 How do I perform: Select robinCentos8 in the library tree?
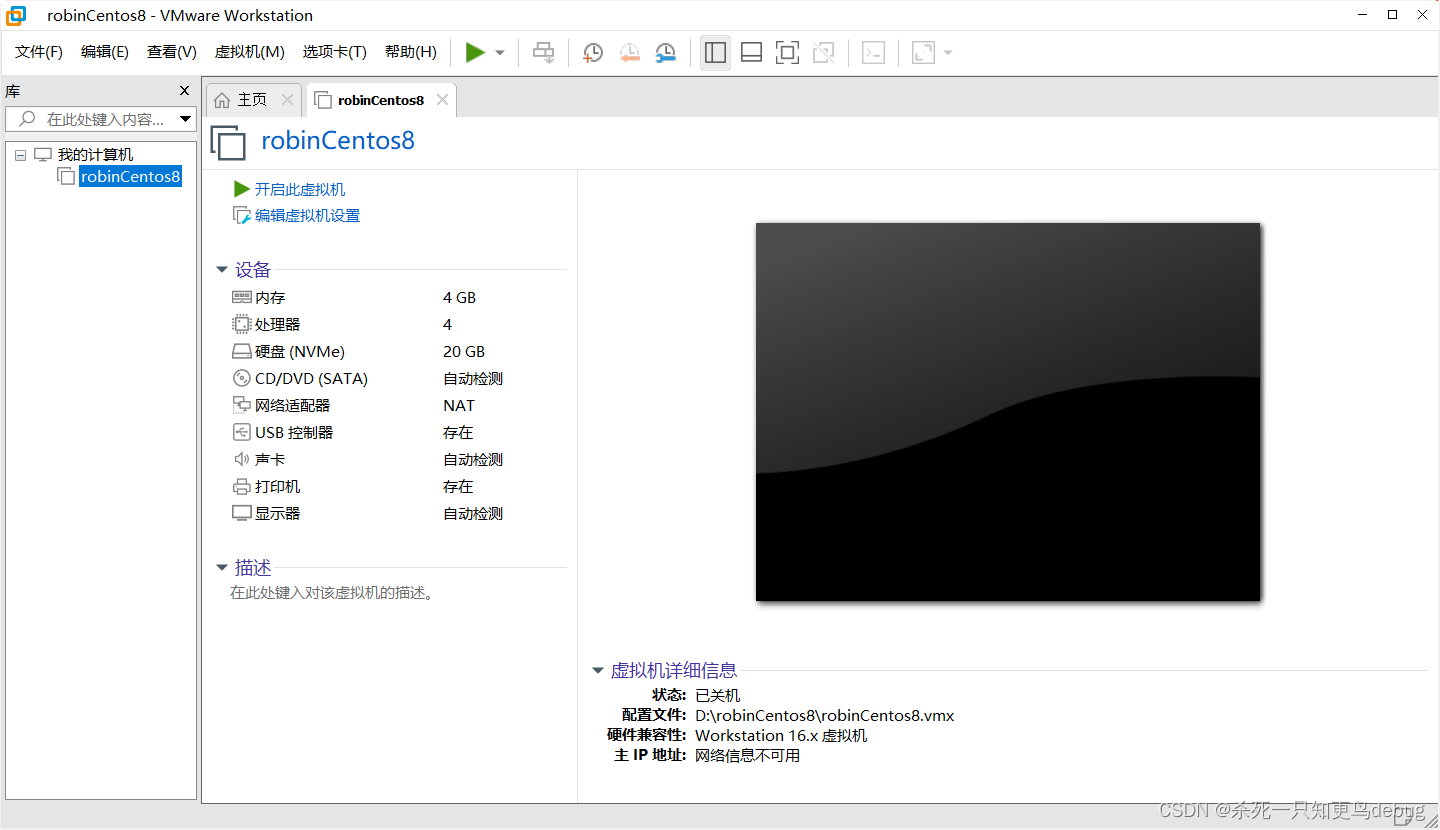[x=131, y=177]
